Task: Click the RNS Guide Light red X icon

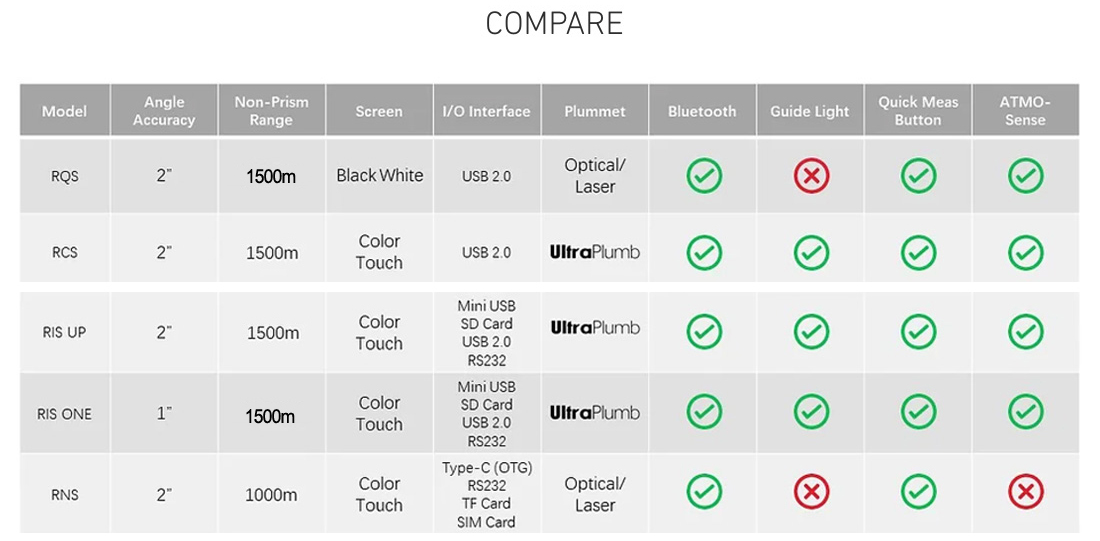Action: [x=811, y=492]
